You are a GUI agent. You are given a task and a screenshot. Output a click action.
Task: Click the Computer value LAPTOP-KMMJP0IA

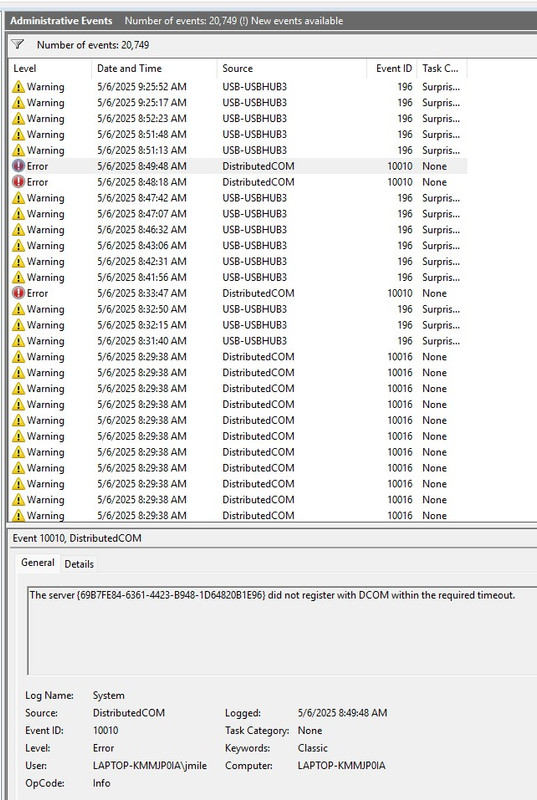(342, 765)
